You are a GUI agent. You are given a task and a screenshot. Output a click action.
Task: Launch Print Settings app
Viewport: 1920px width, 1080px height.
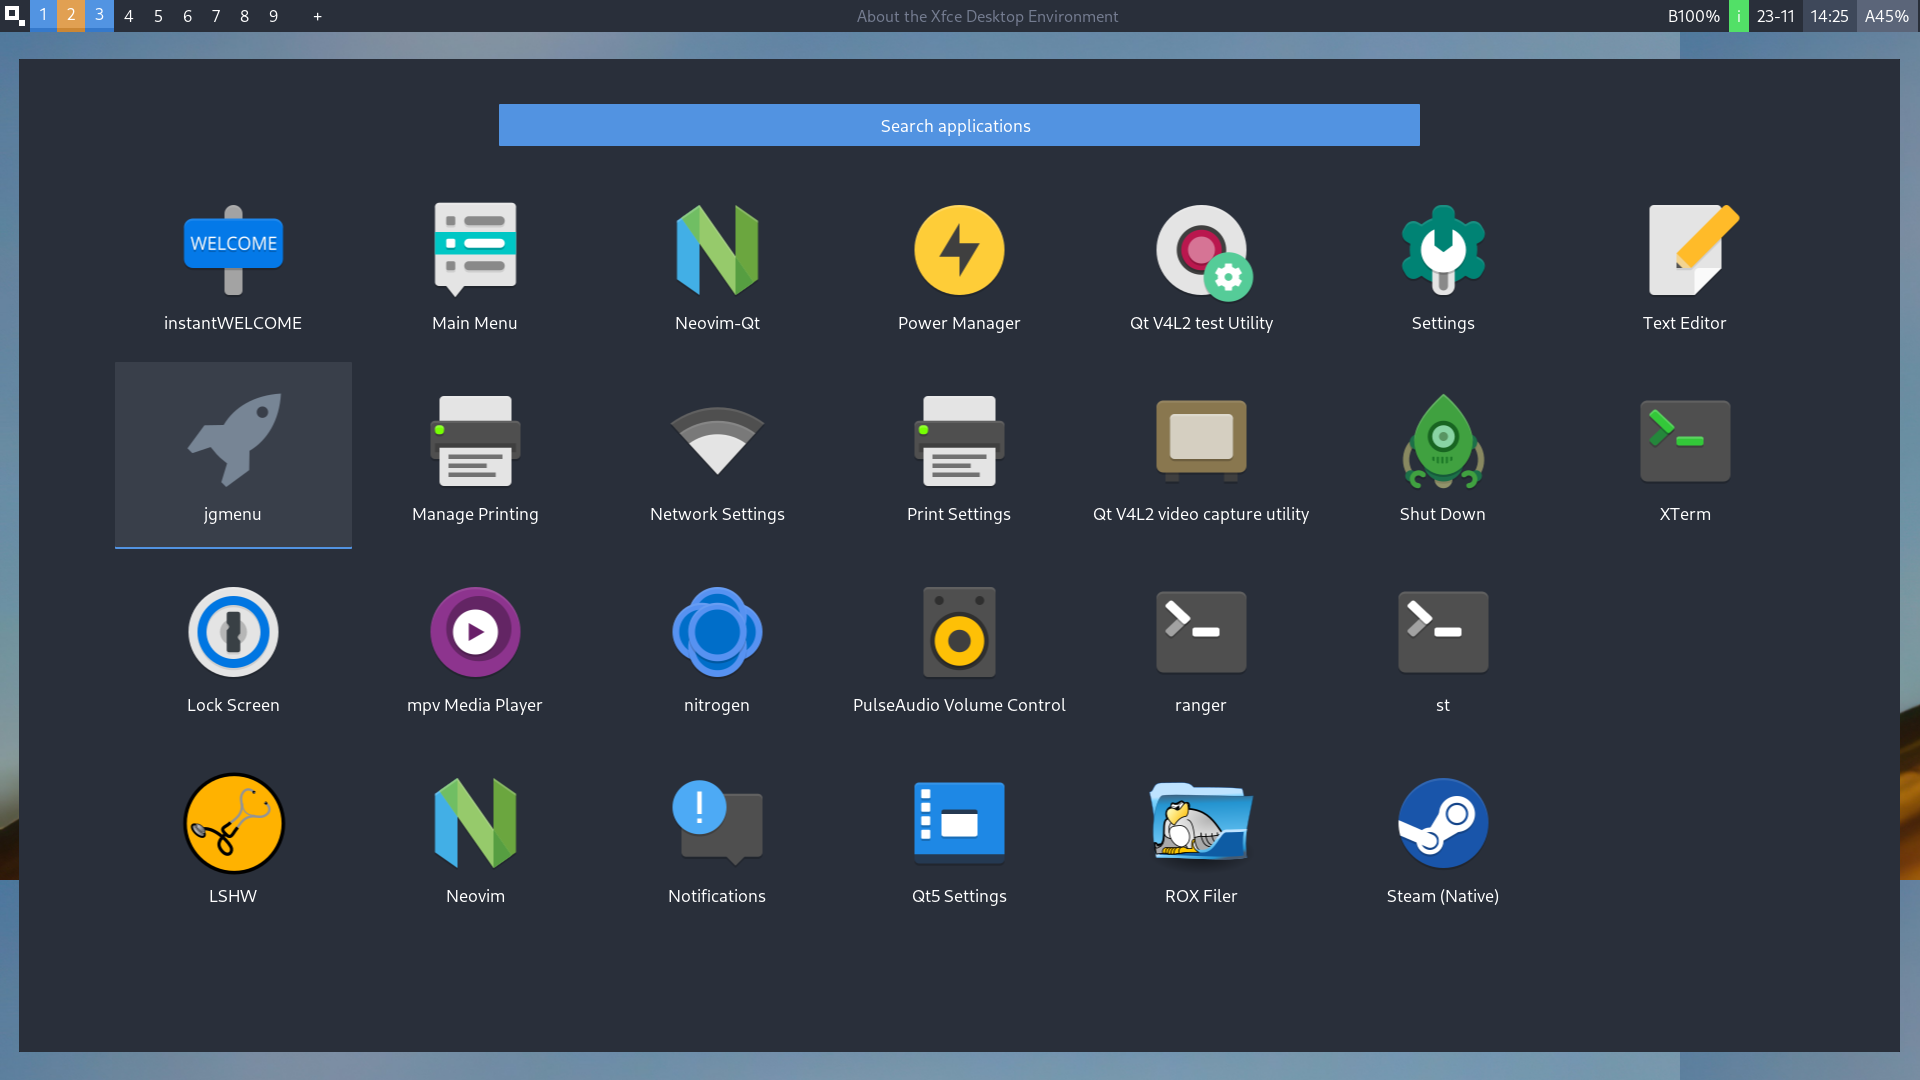tap(959, 441)
